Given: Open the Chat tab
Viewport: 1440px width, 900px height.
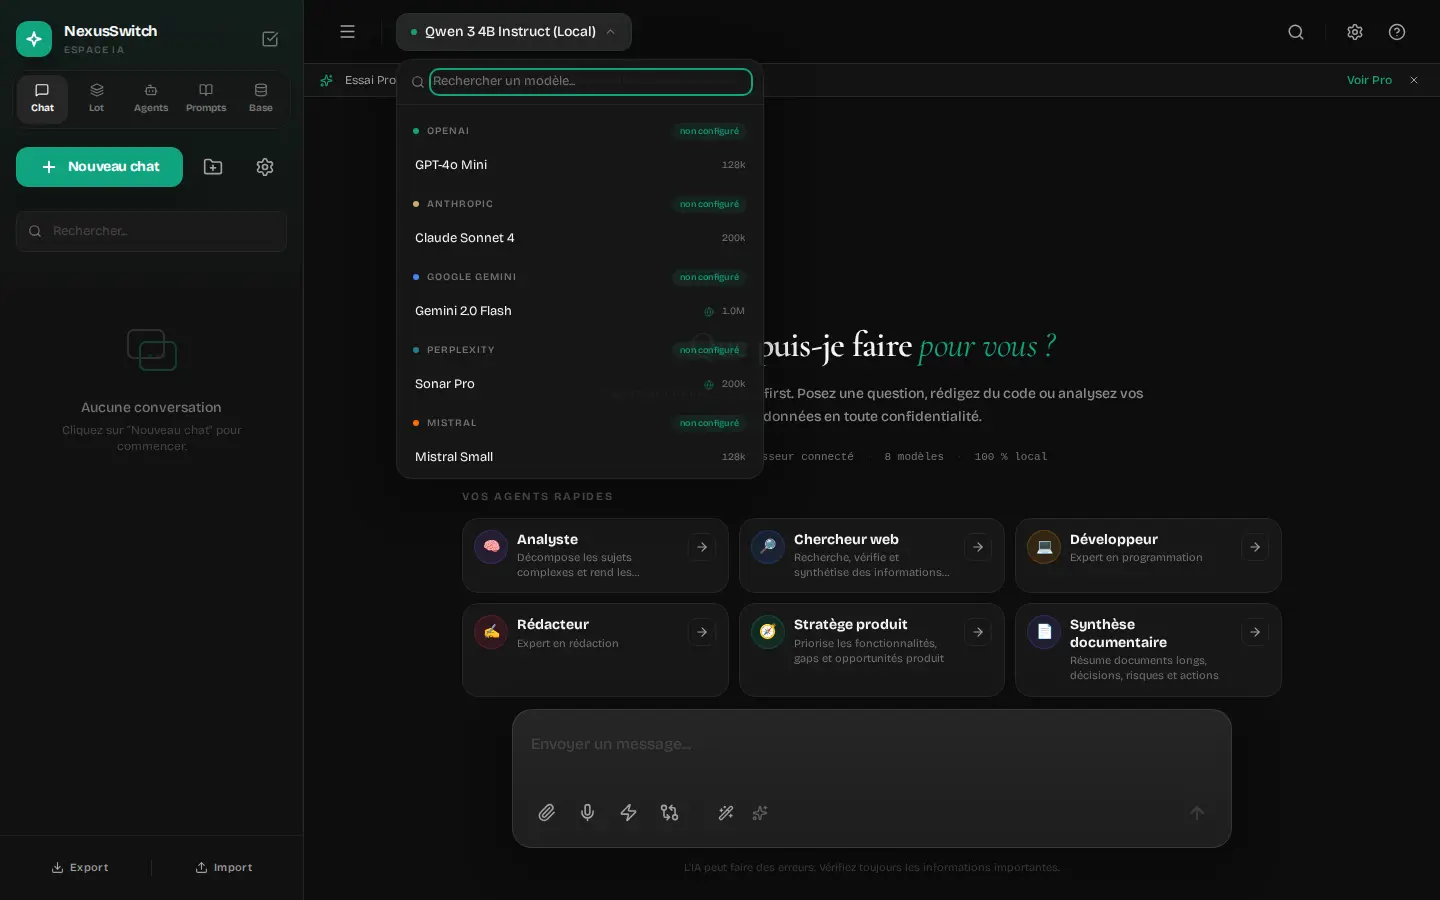Looking at the screenshot, I should click(42, 98).
